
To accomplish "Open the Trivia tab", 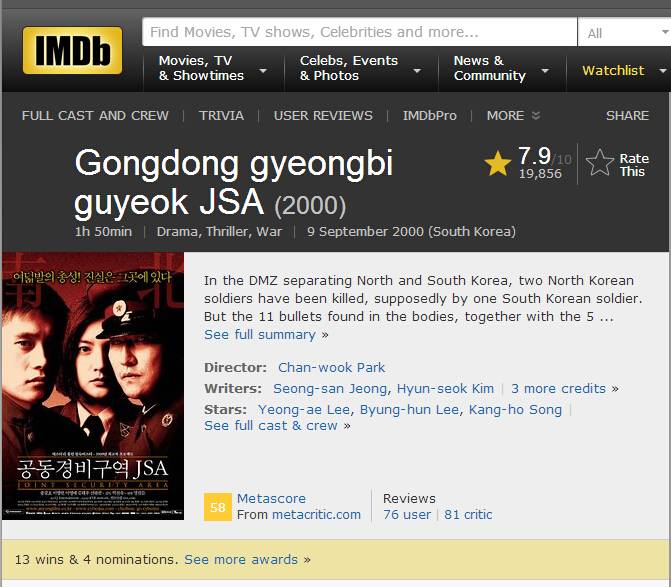I will click(221, 116).
